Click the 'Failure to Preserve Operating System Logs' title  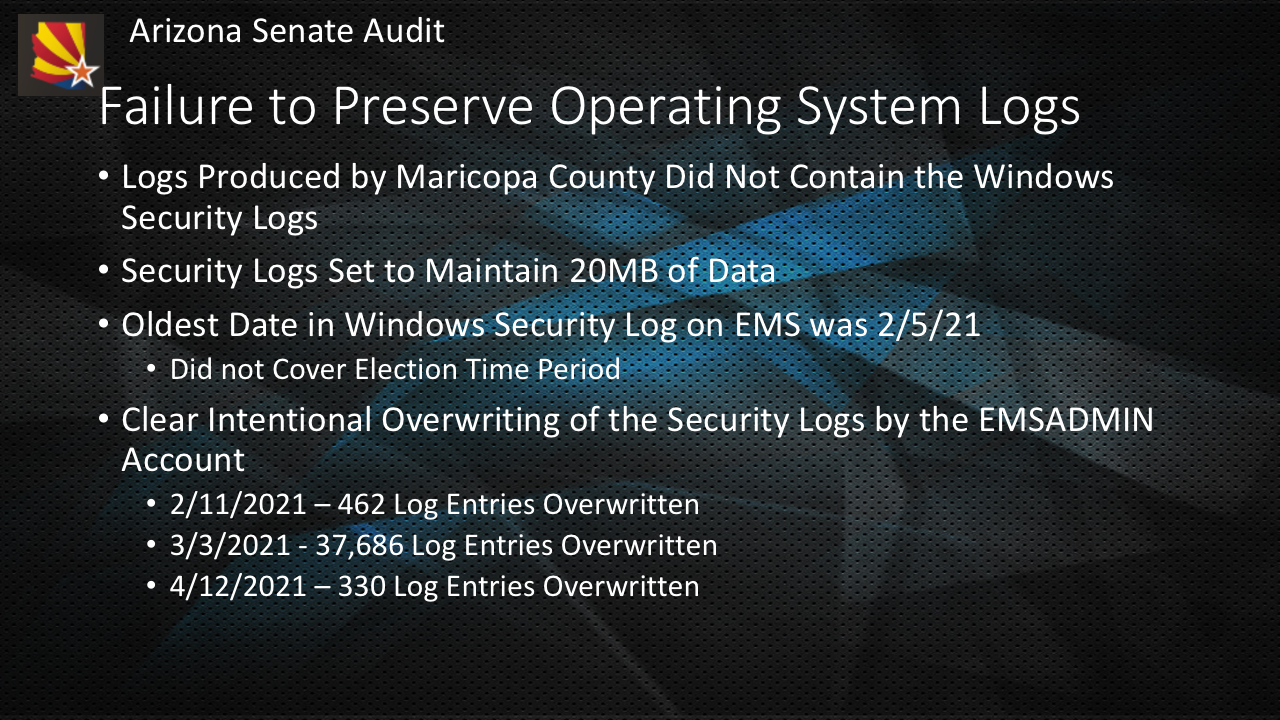coord(589,107)
